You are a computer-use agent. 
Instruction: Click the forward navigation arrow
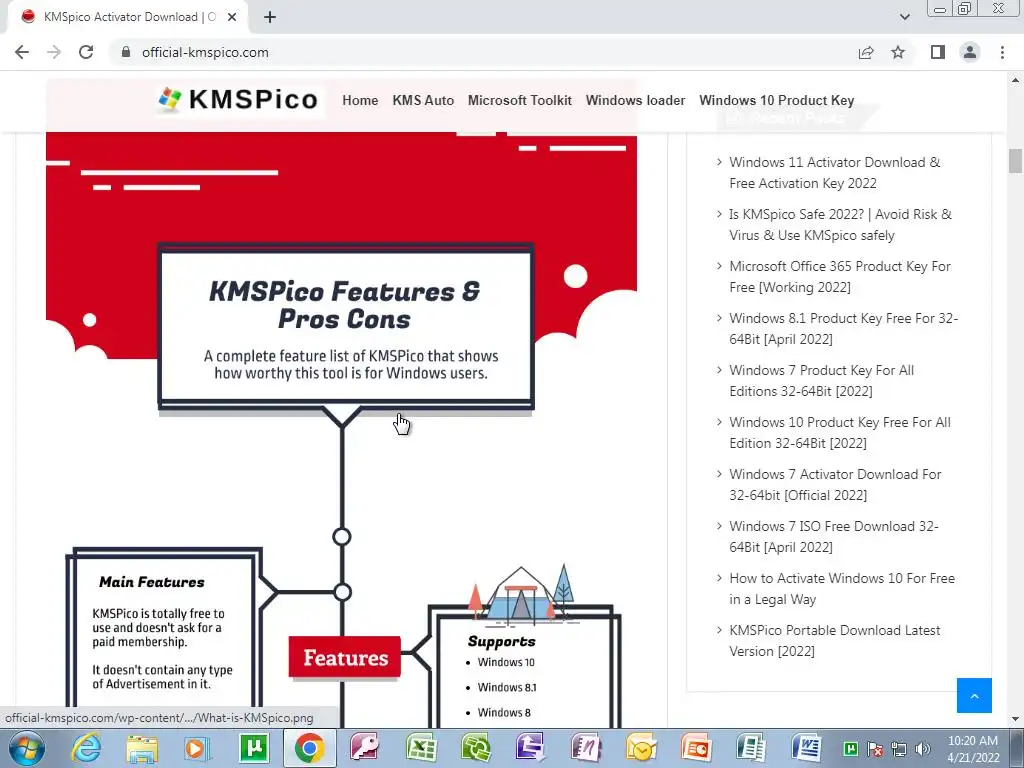54,52
